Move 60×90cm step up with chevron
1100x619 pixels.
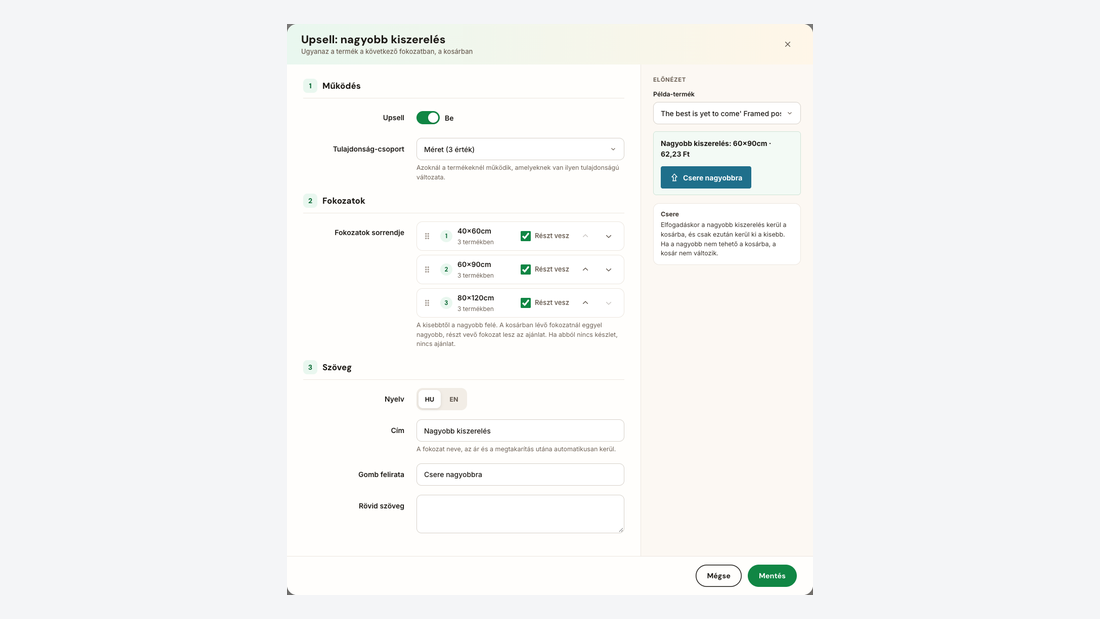coord(585,269)
